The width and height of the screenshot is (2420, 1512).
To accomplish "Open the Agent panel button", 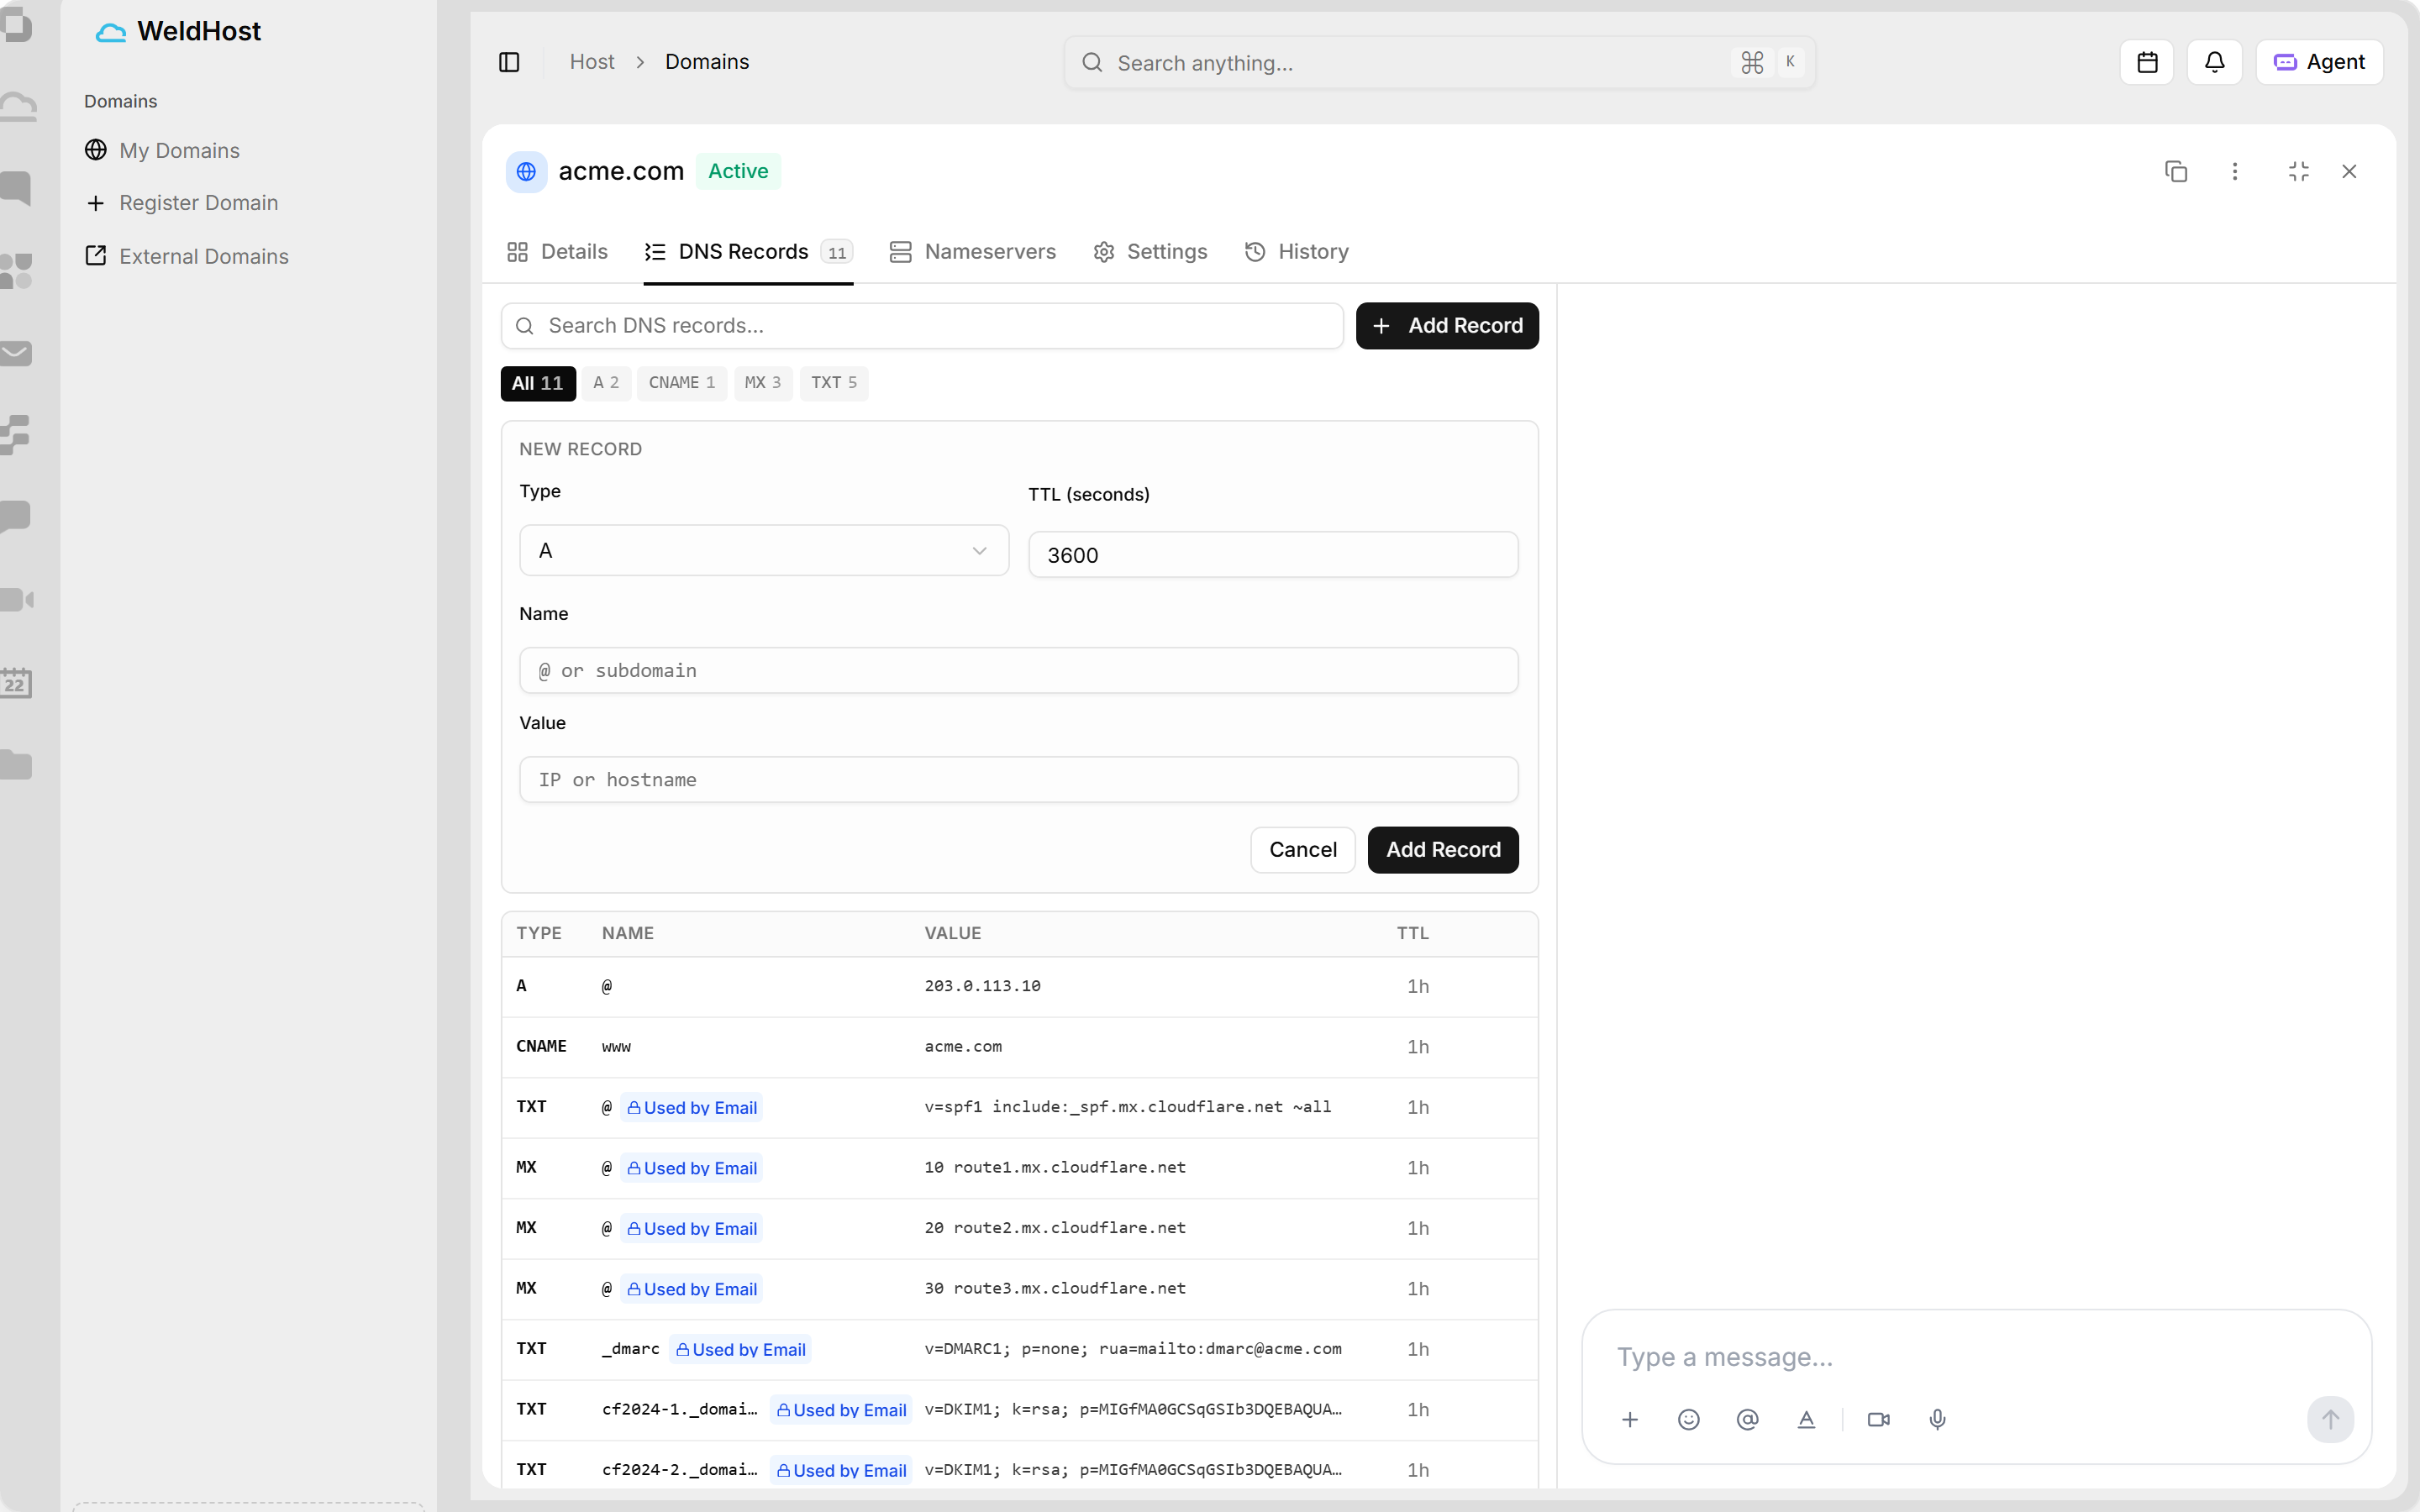I will point(2319,62).
